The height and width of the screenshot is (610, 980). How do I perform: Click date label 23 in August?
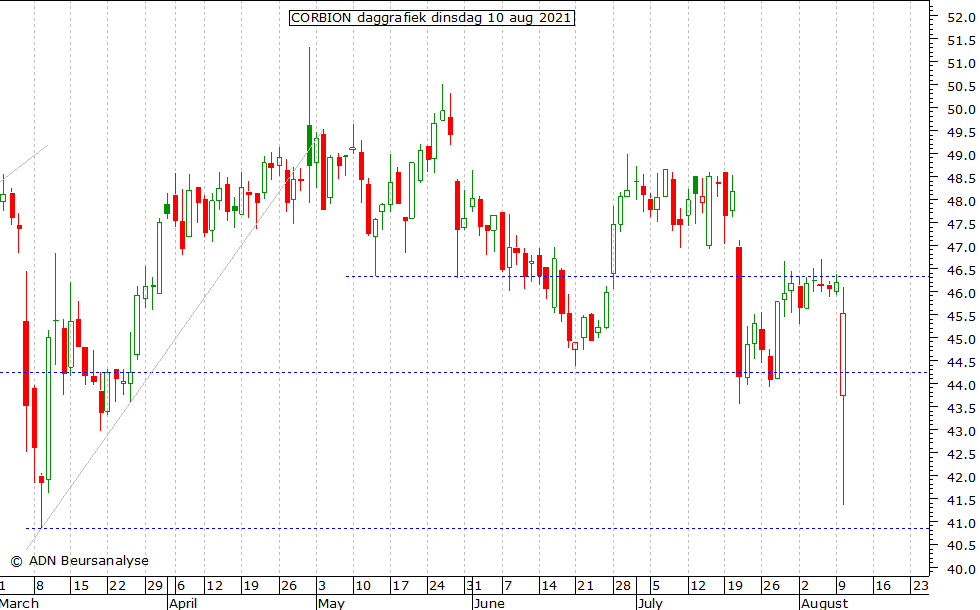(x=920, y=586)
